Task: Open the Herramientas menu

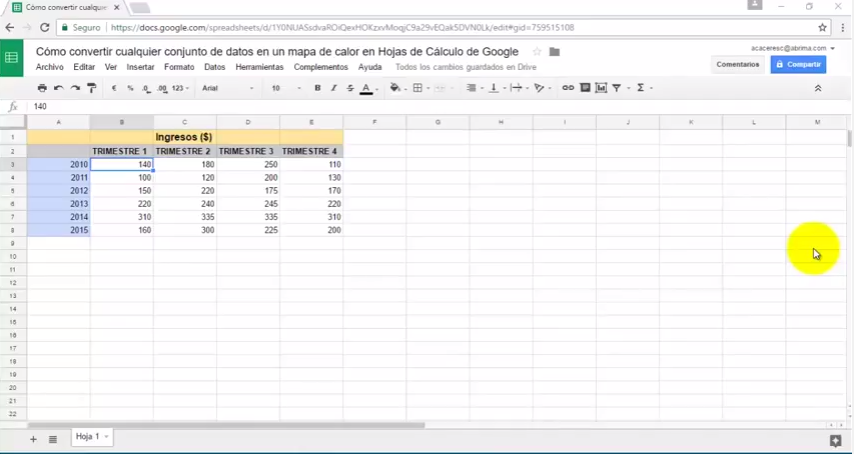Action: tap(259, 67)
